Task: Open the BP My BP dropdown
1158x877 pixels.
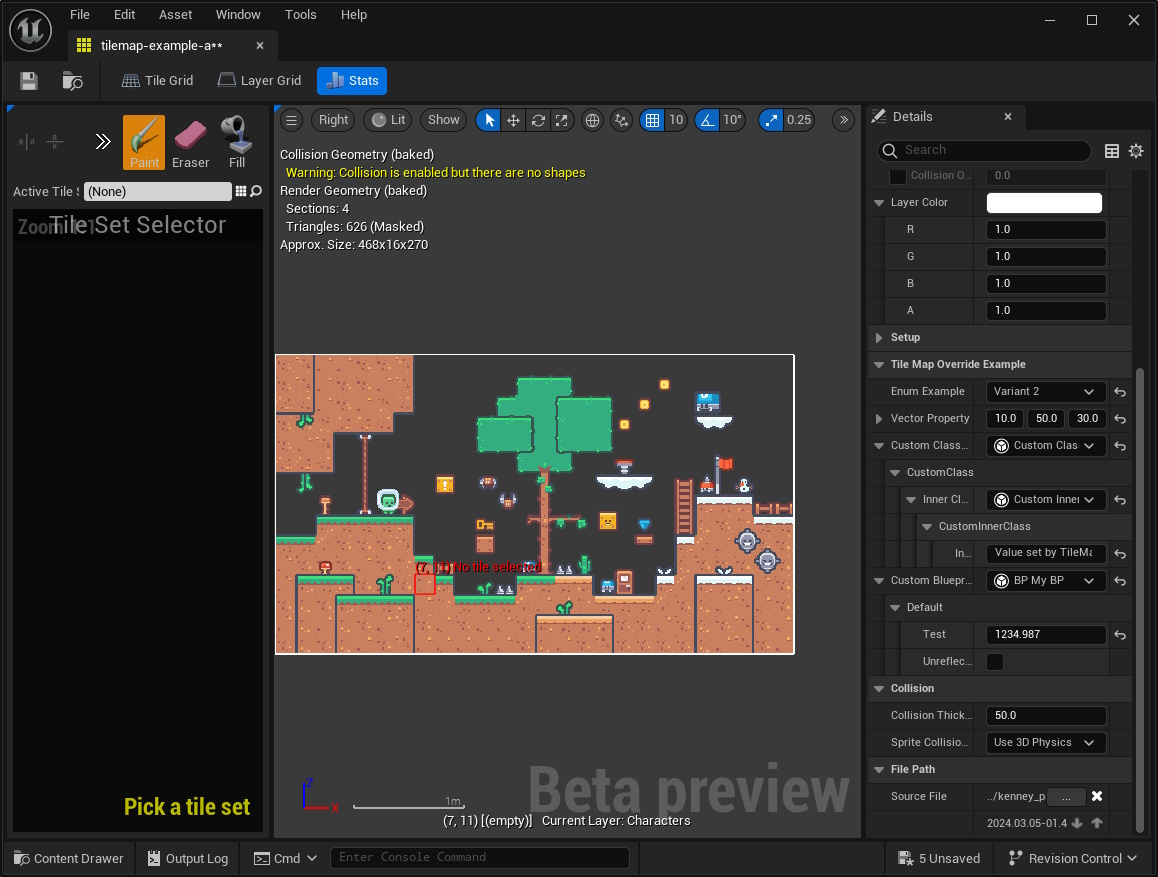Action: tap(1045, 580)
